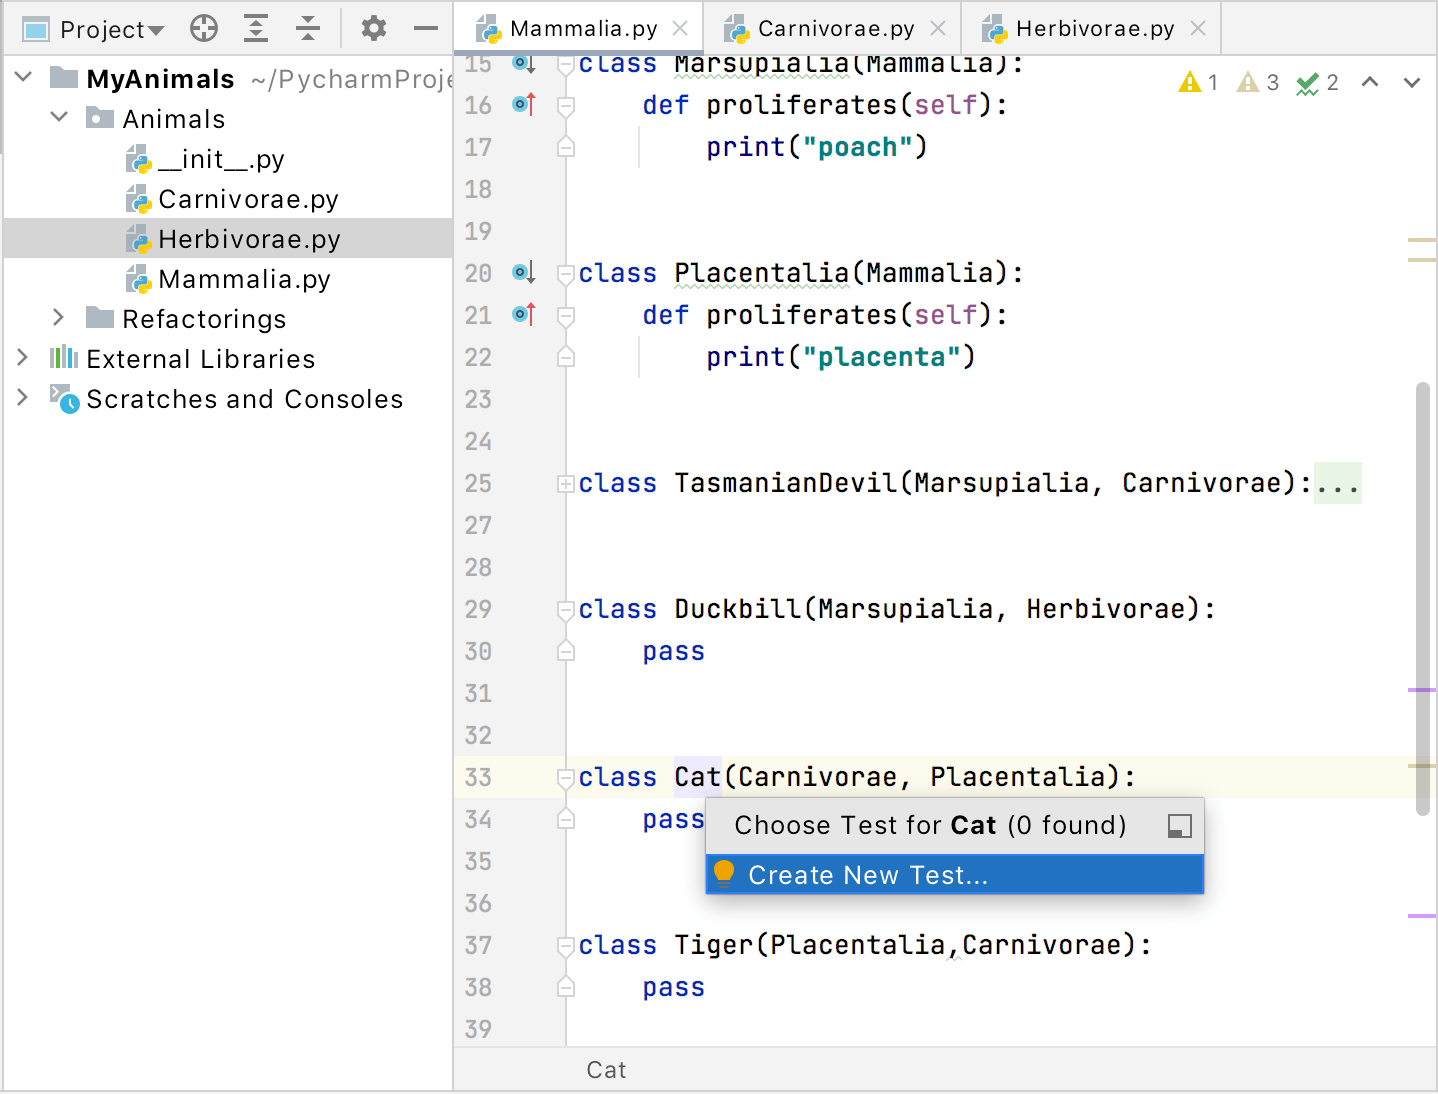This screenshot has height=1094, width=1438.
Task: Click the overriding method gutter icon on line 21
Action: click(524, 314)
